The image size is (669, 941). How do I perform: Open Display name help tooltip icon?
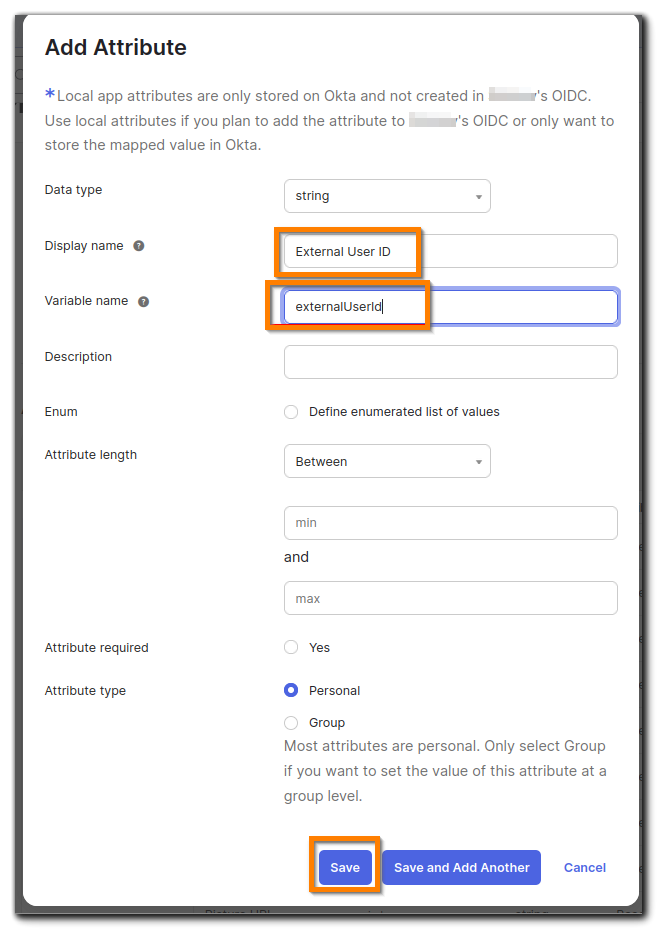point(139,246)
